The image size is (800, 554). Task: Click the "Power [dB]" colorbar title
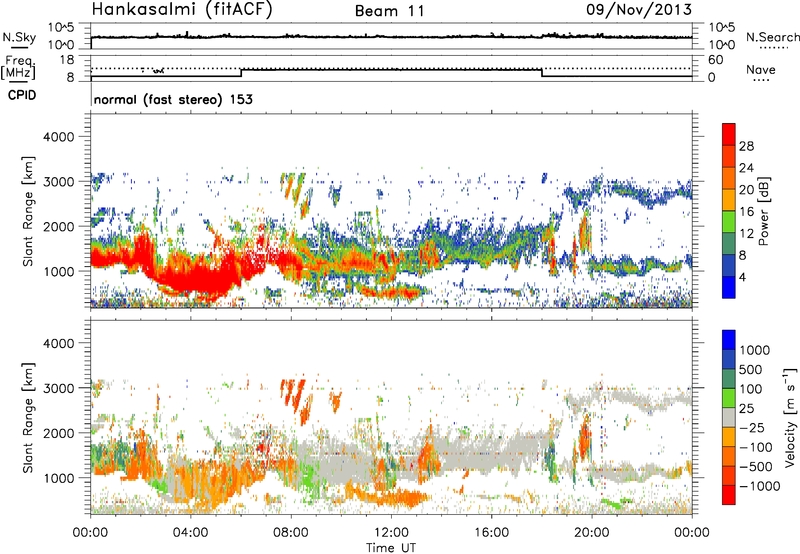pyautogui.click(x=763, y=211)
